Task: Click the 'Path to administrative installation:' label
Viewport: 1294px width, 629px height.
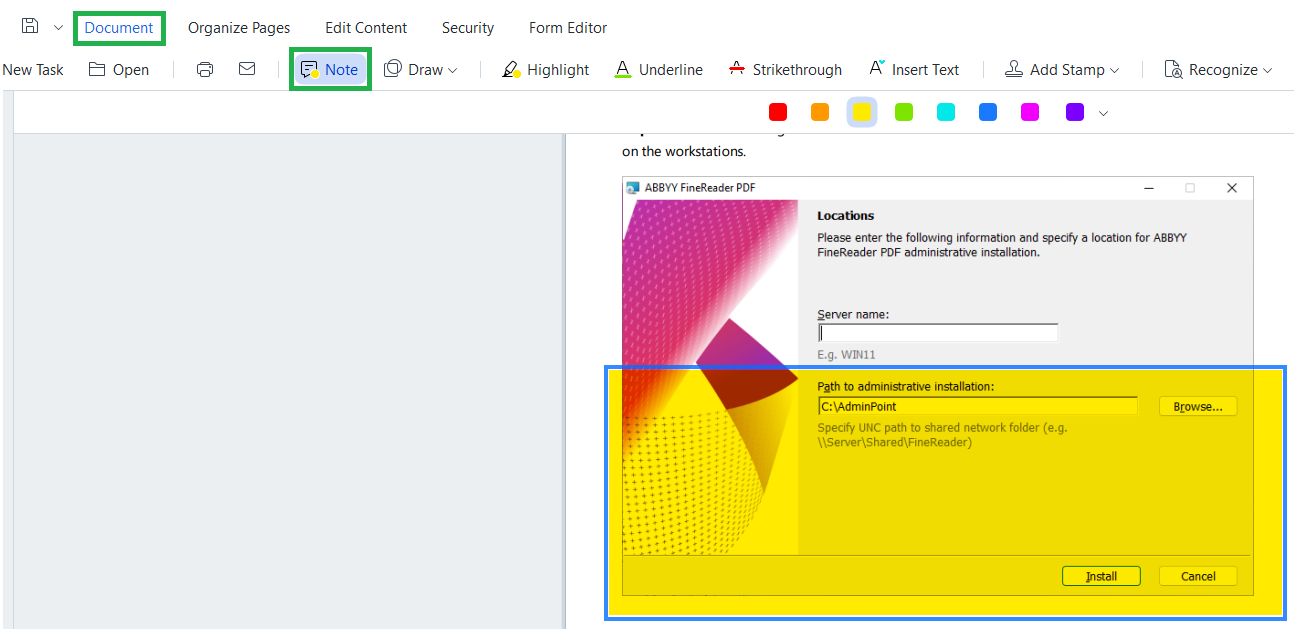Action: pyautogui.click(x=906, y=386)
